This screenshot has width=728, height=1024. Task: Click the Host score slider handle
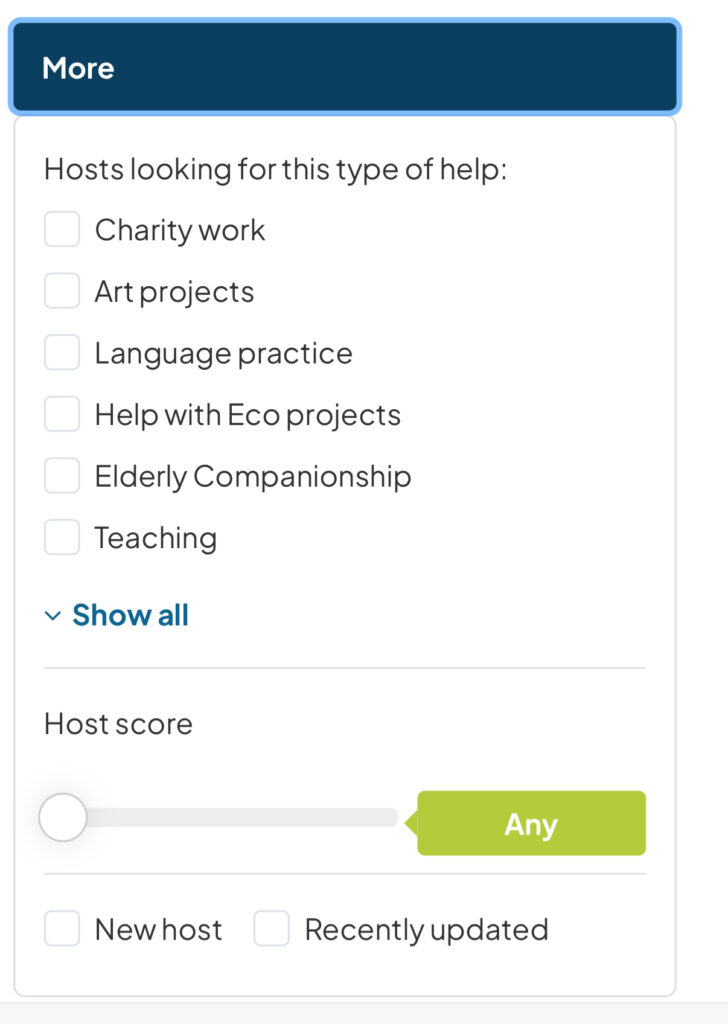point(63,818)
